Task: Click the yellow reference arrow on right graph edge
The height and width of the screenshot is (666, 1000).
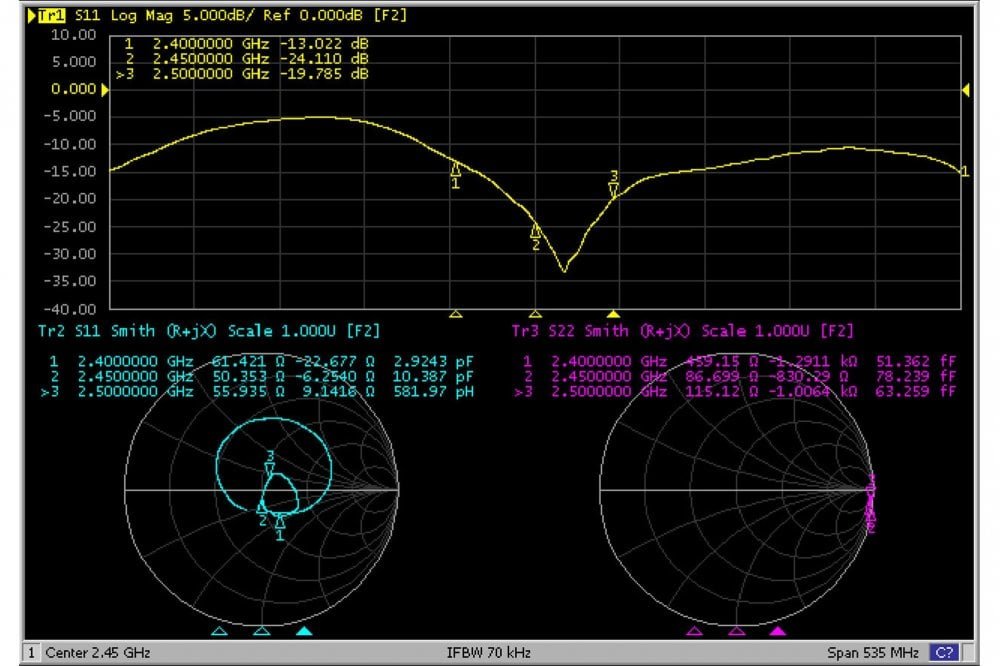Action: coord(966,90)
